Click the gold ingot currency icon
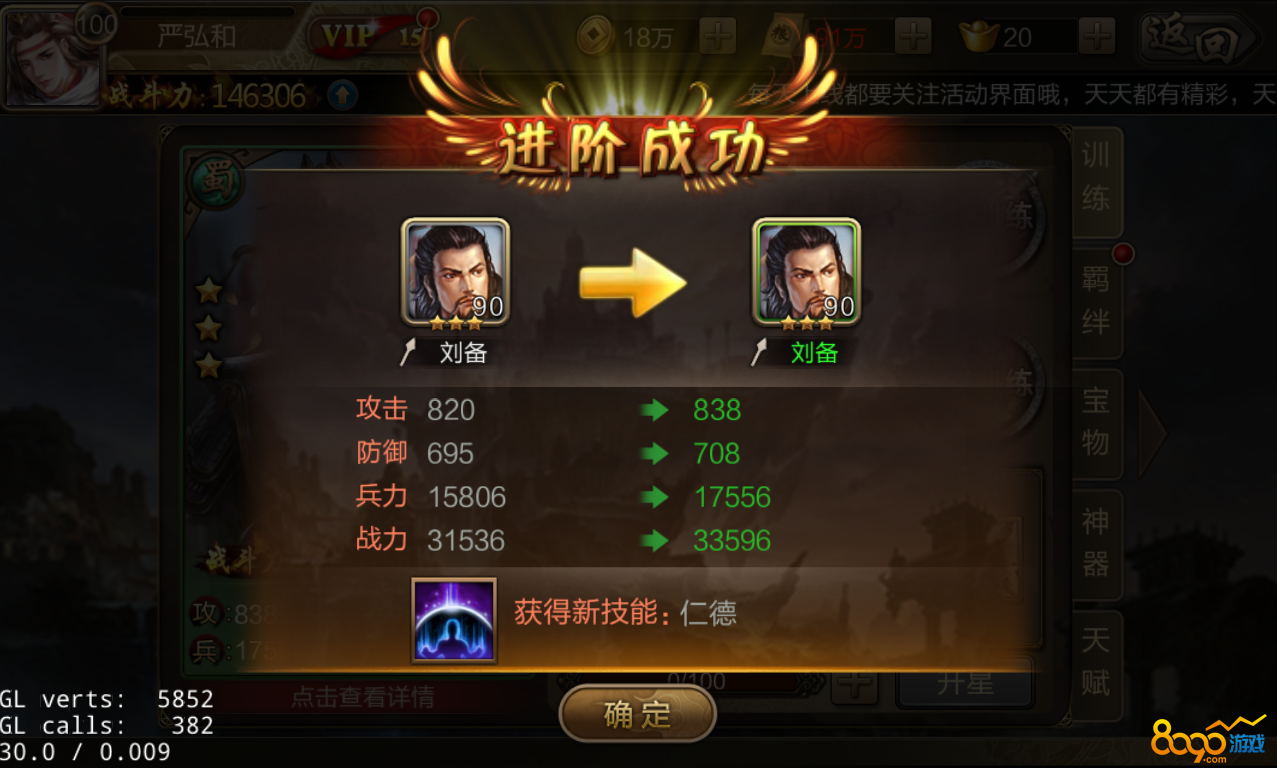 [979, 38]
